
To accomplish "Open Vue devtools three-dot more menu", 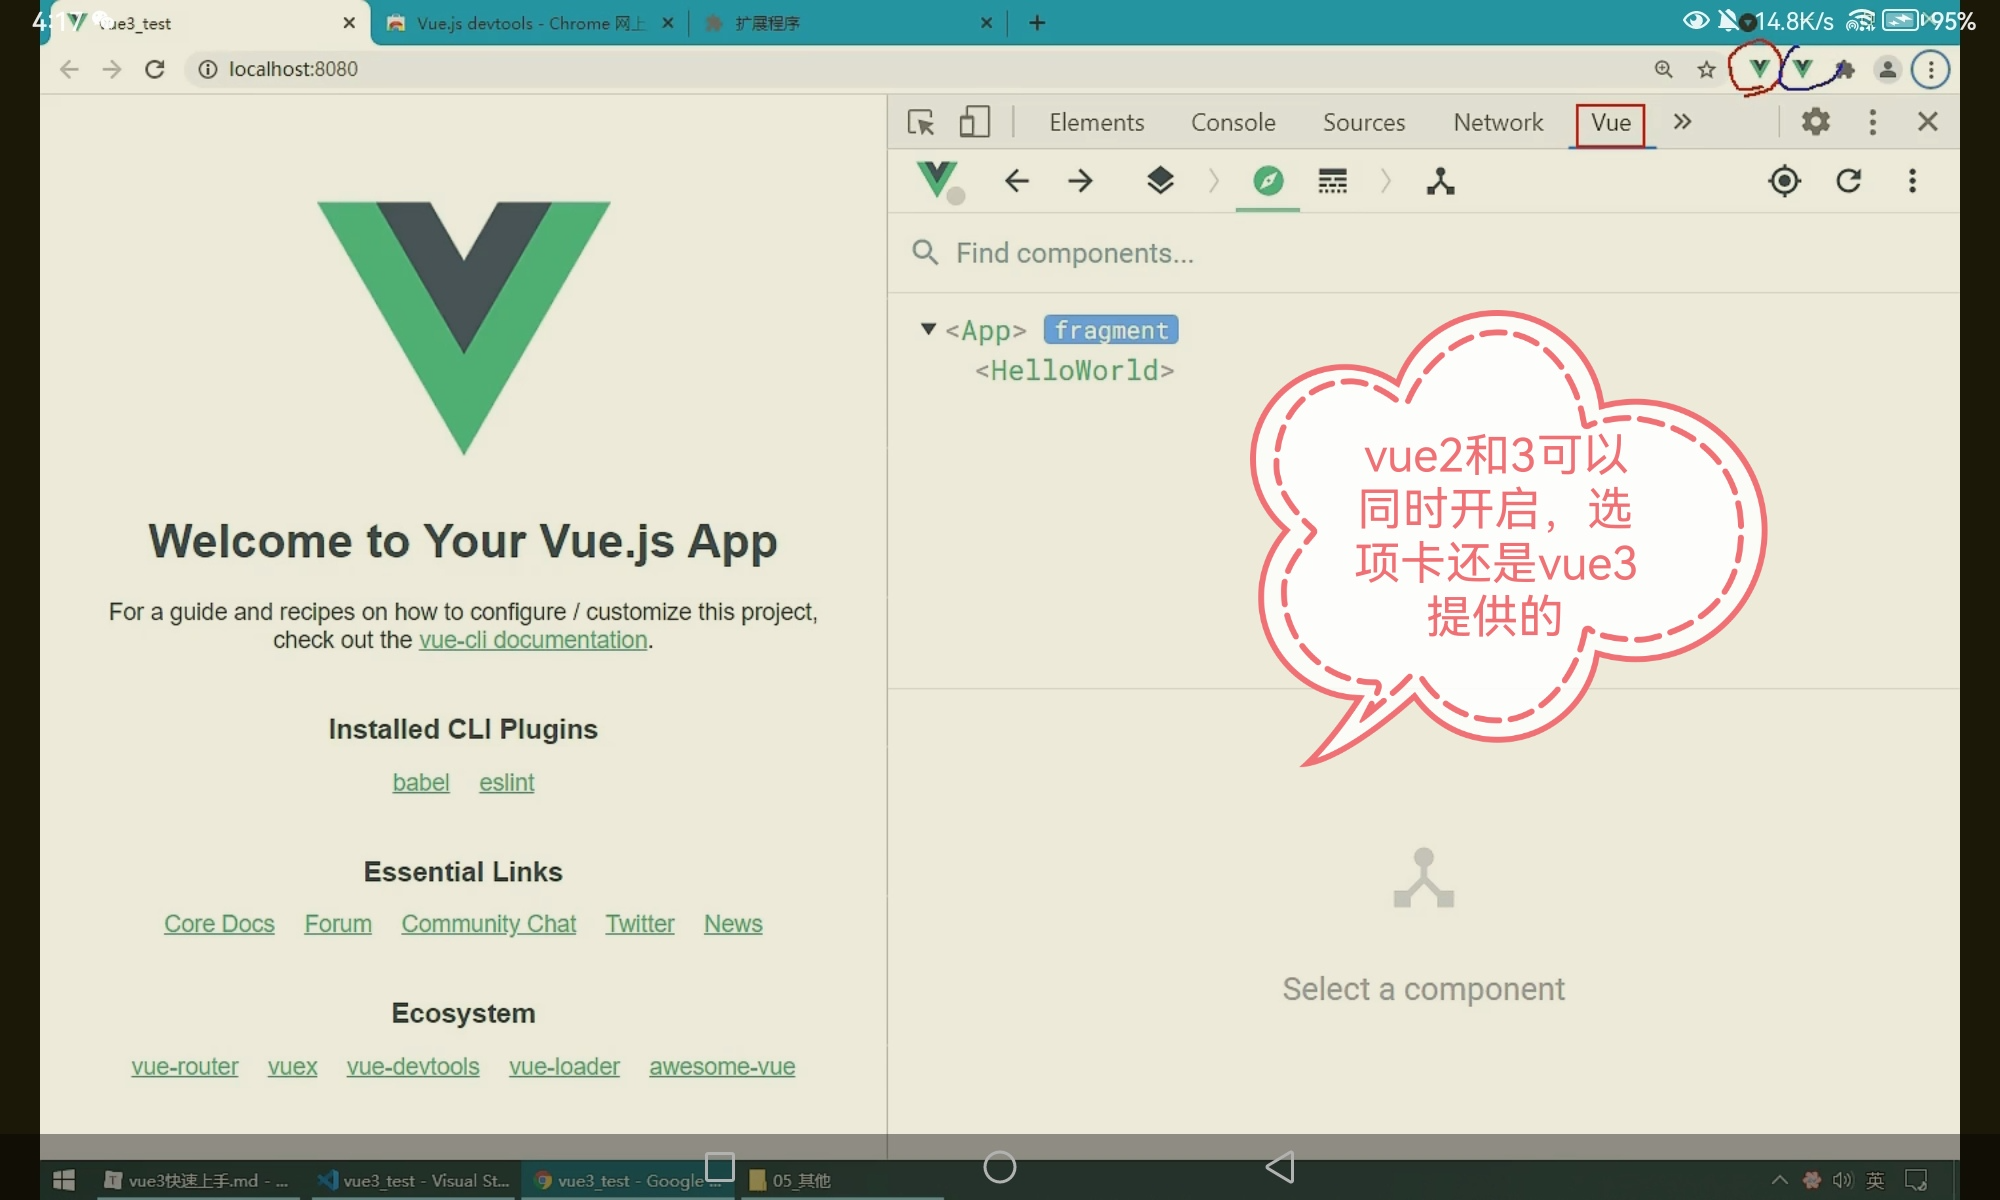I will click(1912, 181).
